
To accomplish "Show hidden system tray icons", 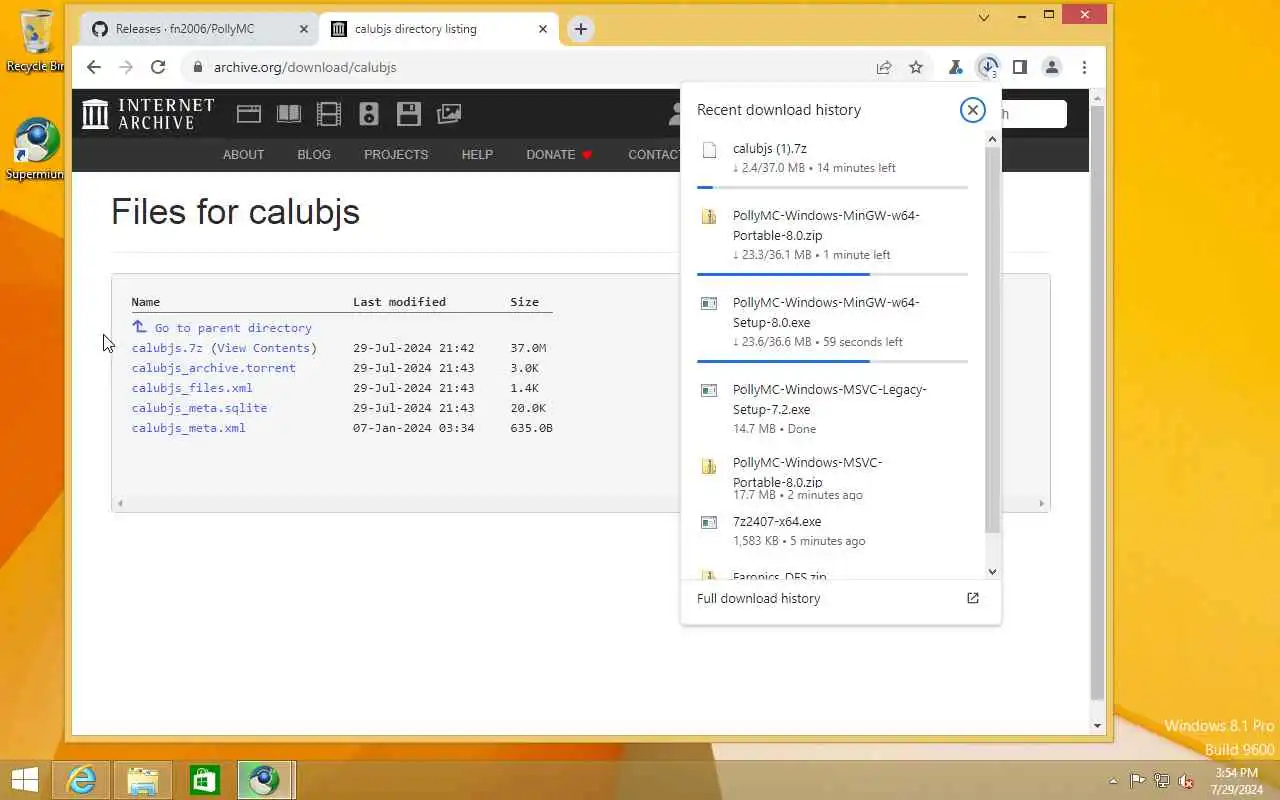I will click(x=1113, y=781).
